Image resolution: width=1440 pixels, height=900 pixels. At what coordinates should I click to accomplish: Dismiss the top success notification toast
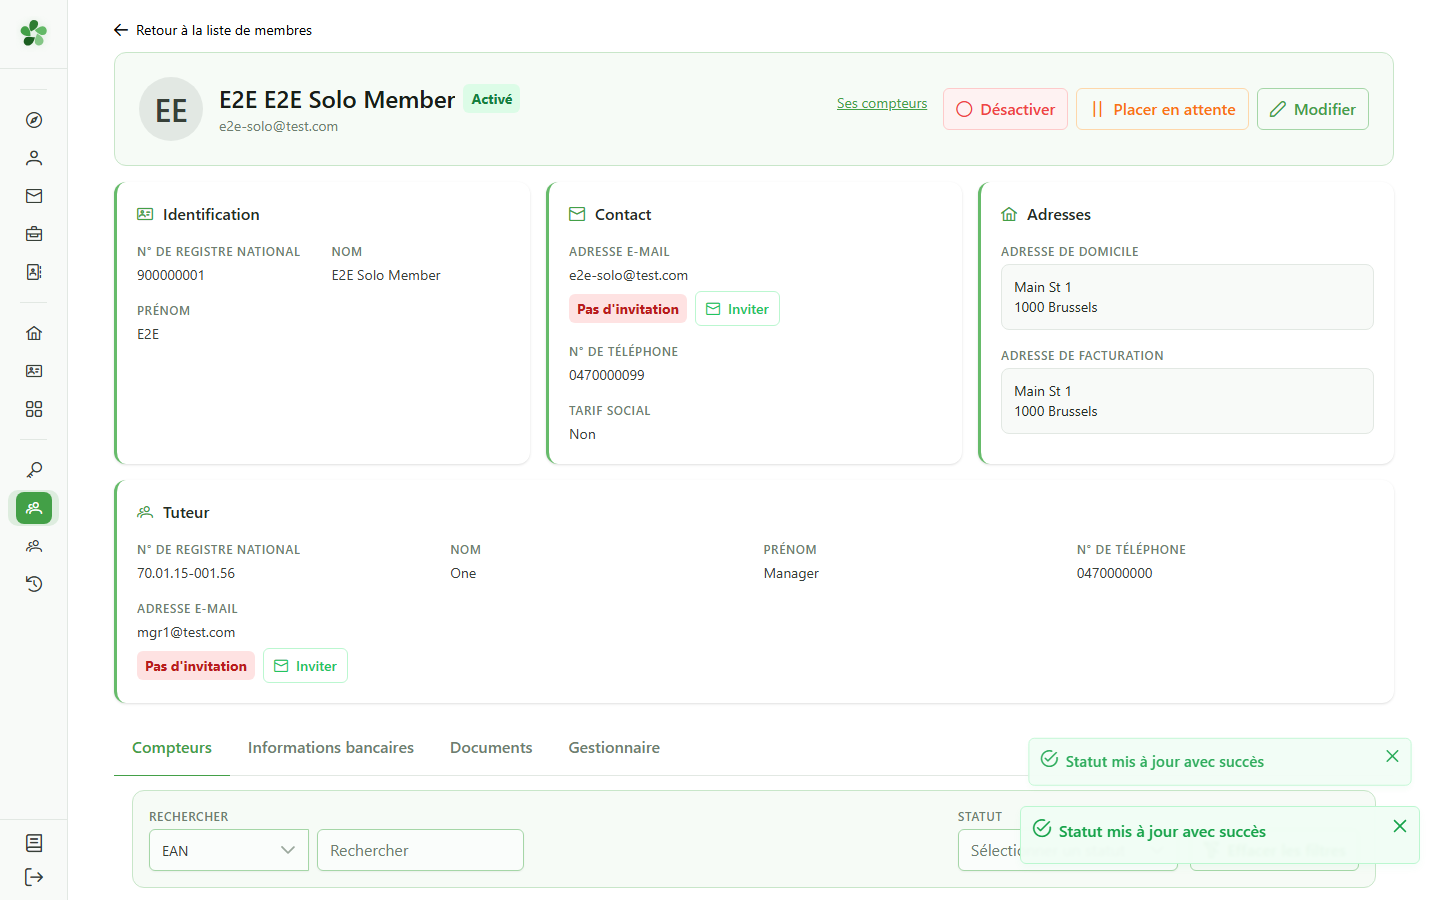point(1392,756)
